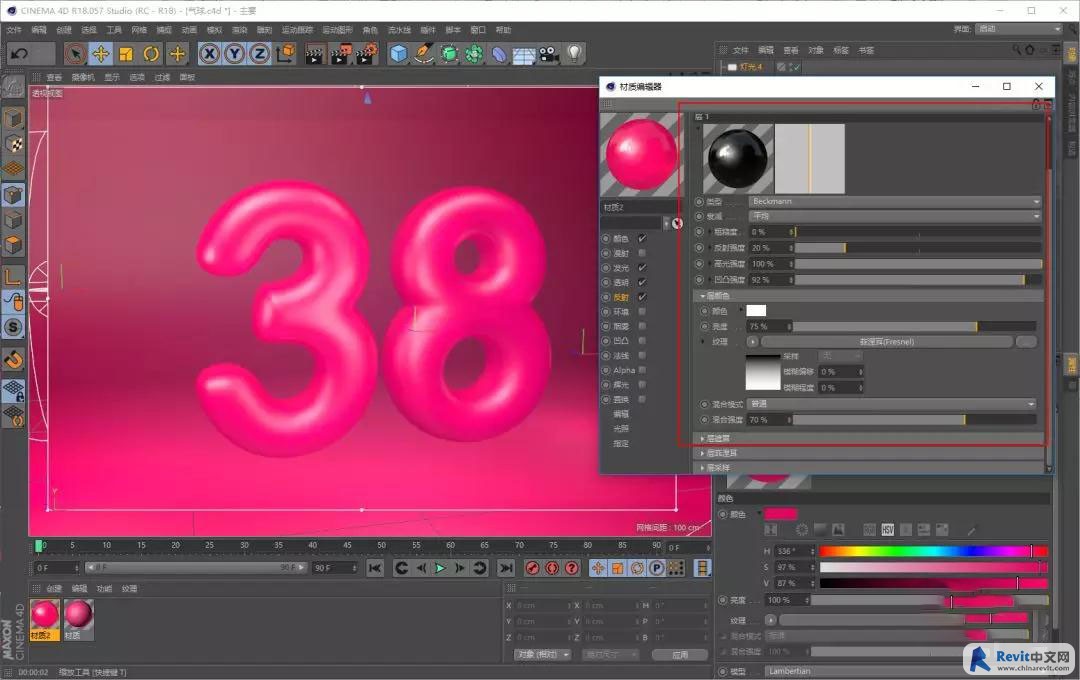The image size is (1080, 680).
Task: Click the 反射强度 20% slider
Action: (x=918, y=248)
